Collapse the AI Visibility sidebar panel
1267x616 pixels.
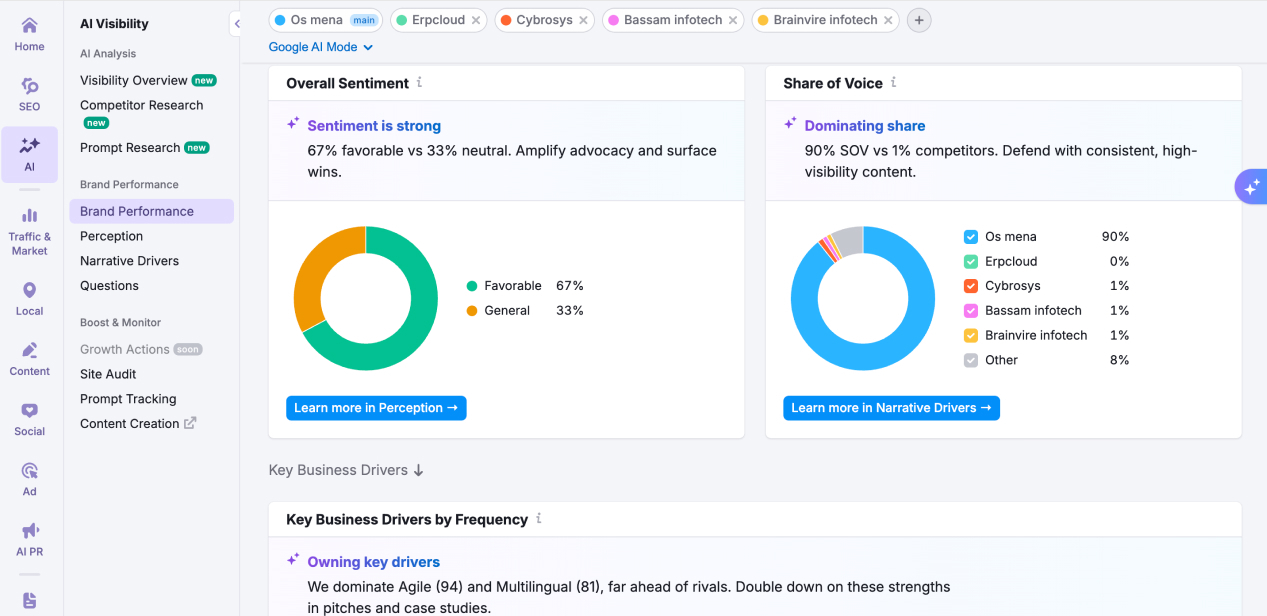coord(236,24)
